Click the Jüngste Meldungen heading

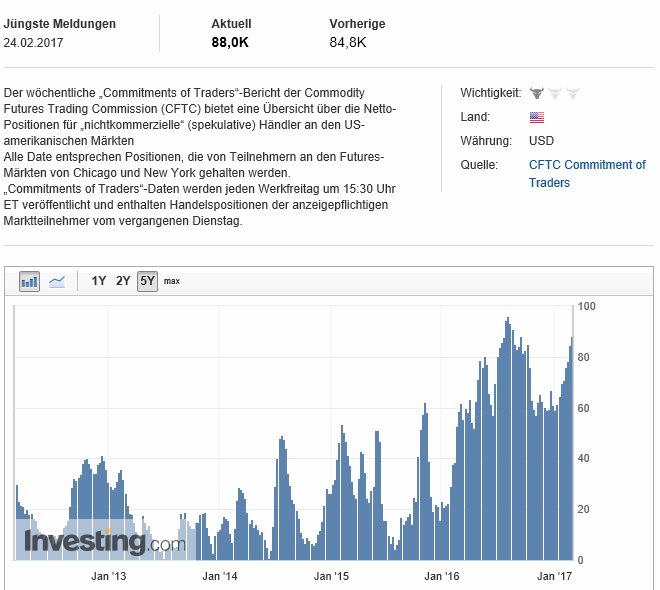pos(60,24)
